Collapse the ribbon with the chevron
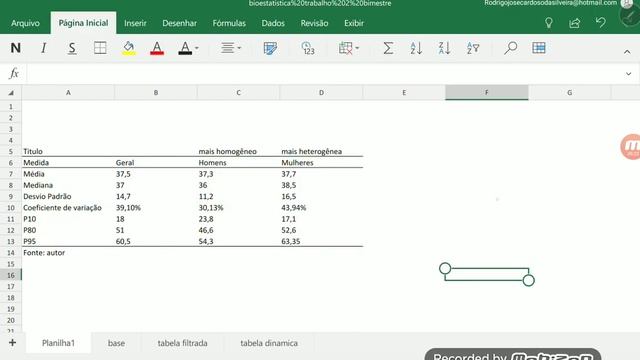The image size is (640, 360). coord(627,52)
